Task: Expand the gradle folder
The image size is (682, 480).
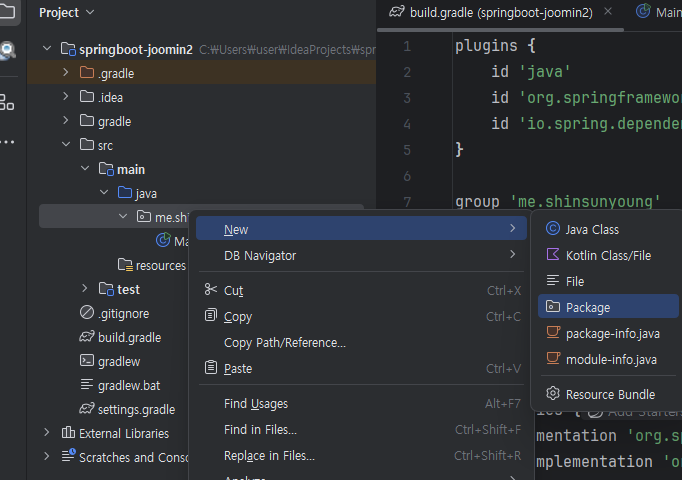Action: 66,120
